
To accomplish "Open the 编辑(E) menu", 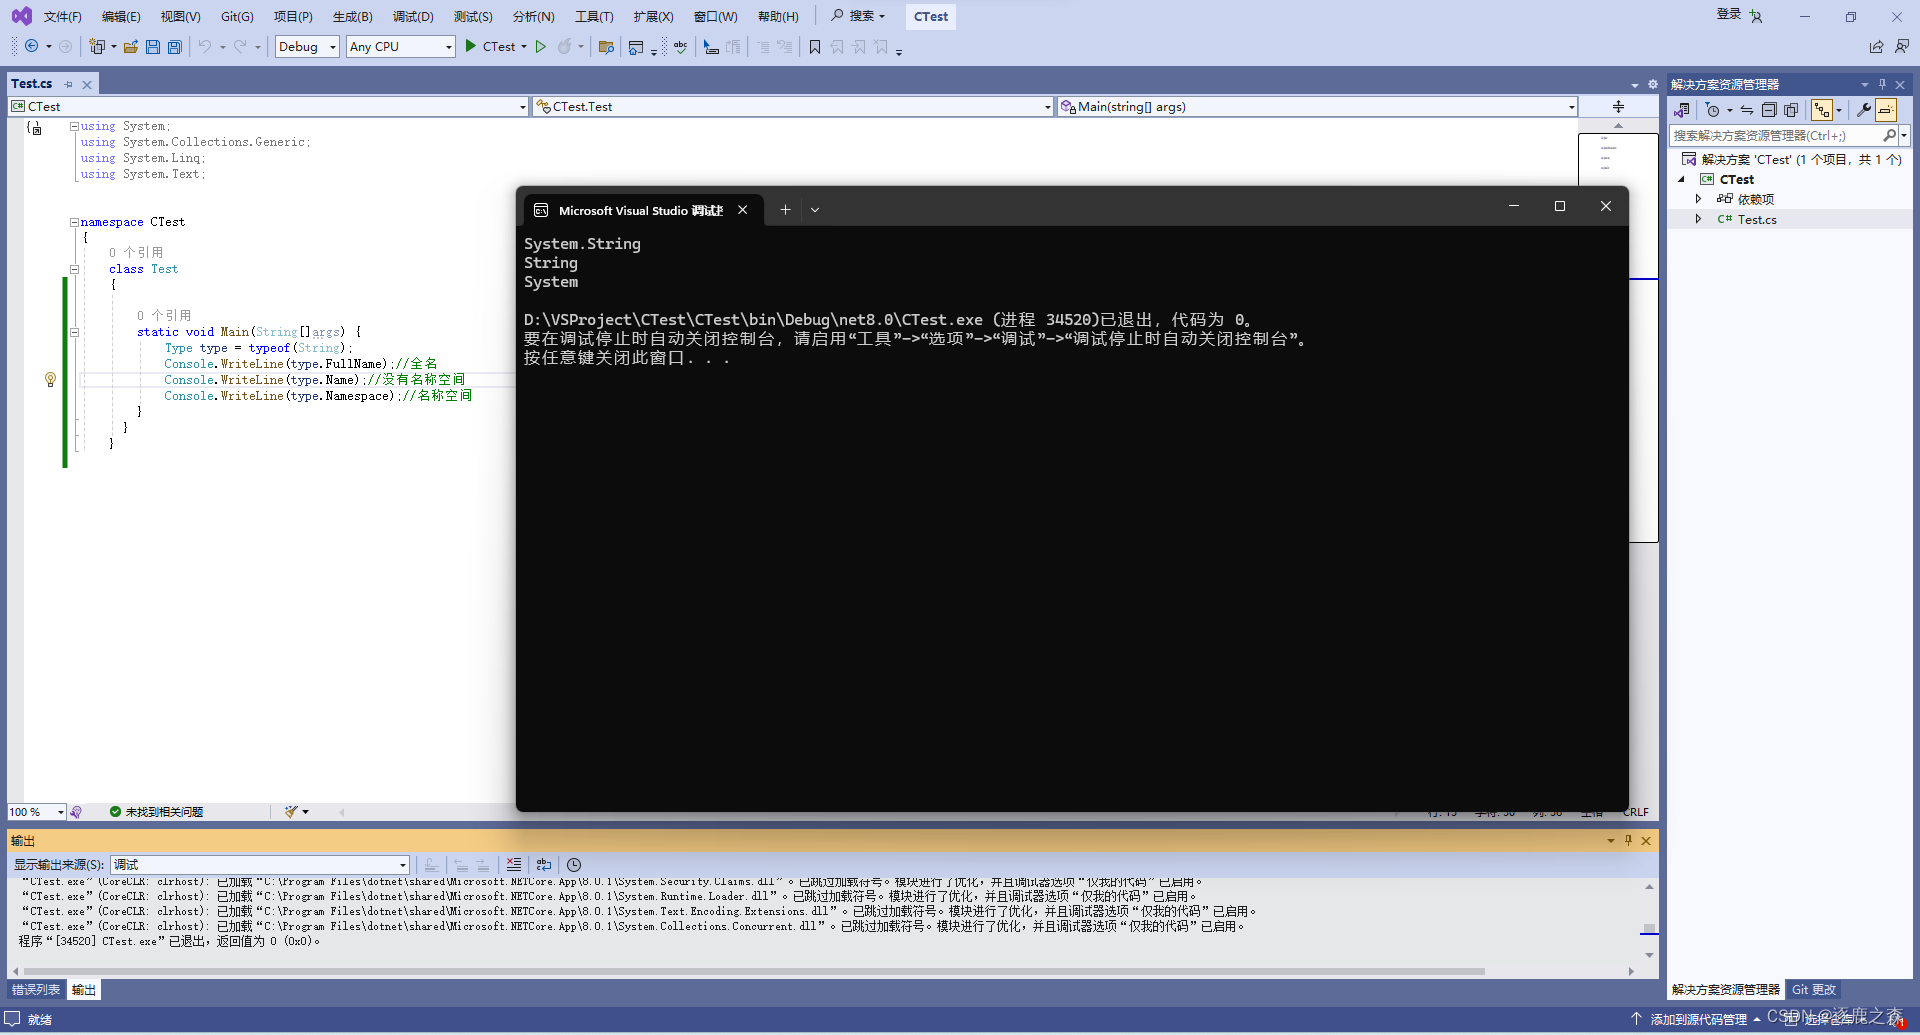I will tap(121, 17).
